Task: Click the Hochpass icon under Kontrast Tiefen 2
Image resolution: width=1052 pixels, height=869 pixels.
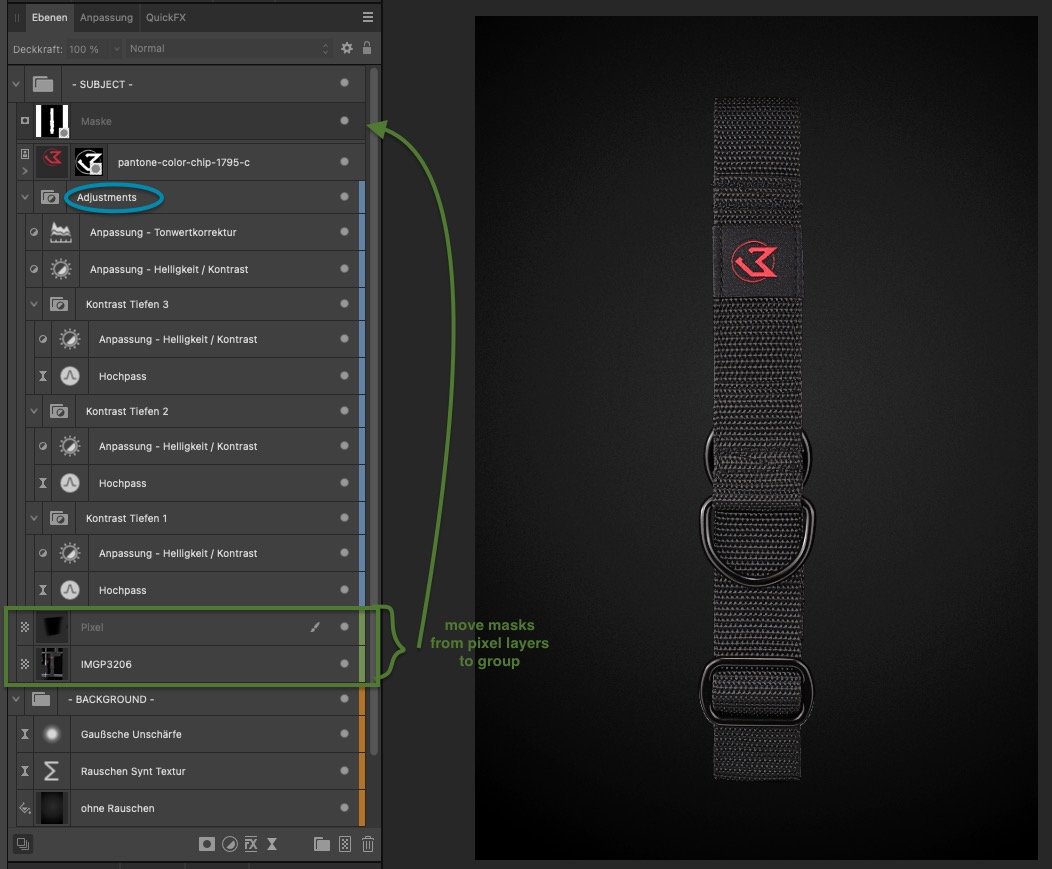Action: click(70, 482)
